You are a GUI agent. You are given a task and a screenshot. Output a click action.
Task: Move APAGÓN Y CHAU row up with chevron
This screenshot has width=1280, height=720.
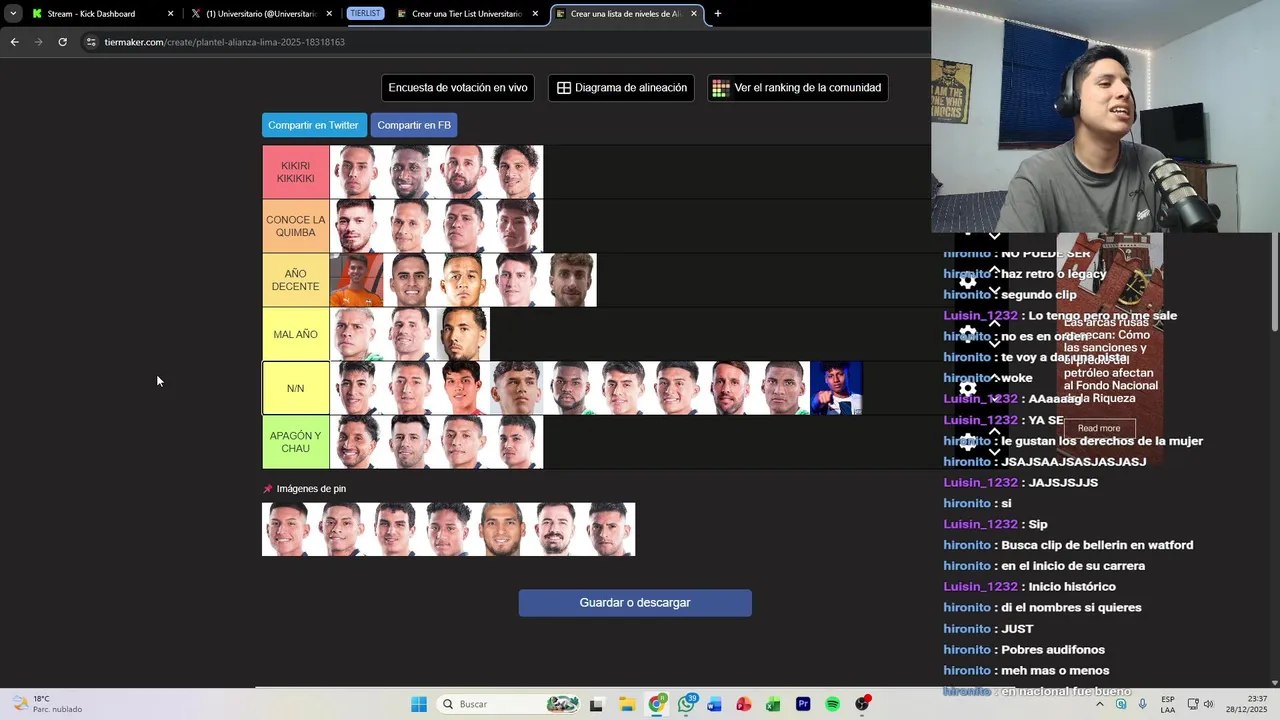(994, 430)
